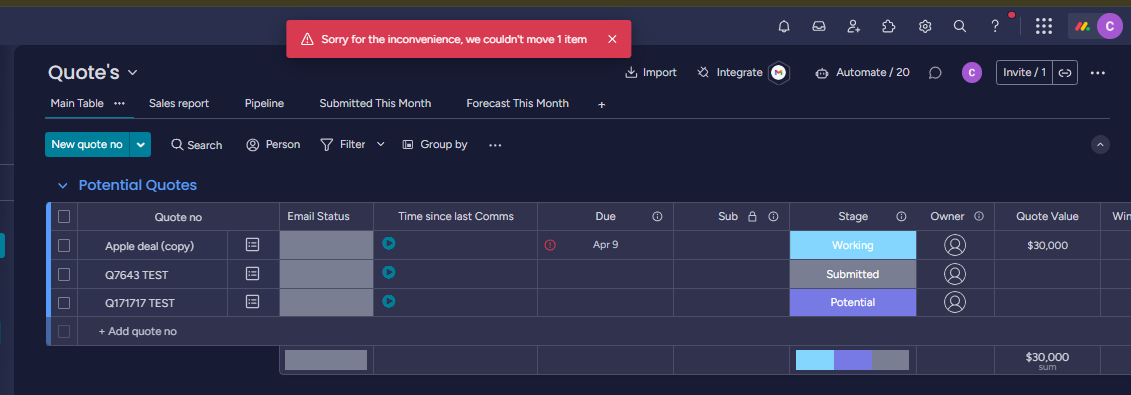Select all items header checkbox
1131x395 pixels.
click(64, 216)
